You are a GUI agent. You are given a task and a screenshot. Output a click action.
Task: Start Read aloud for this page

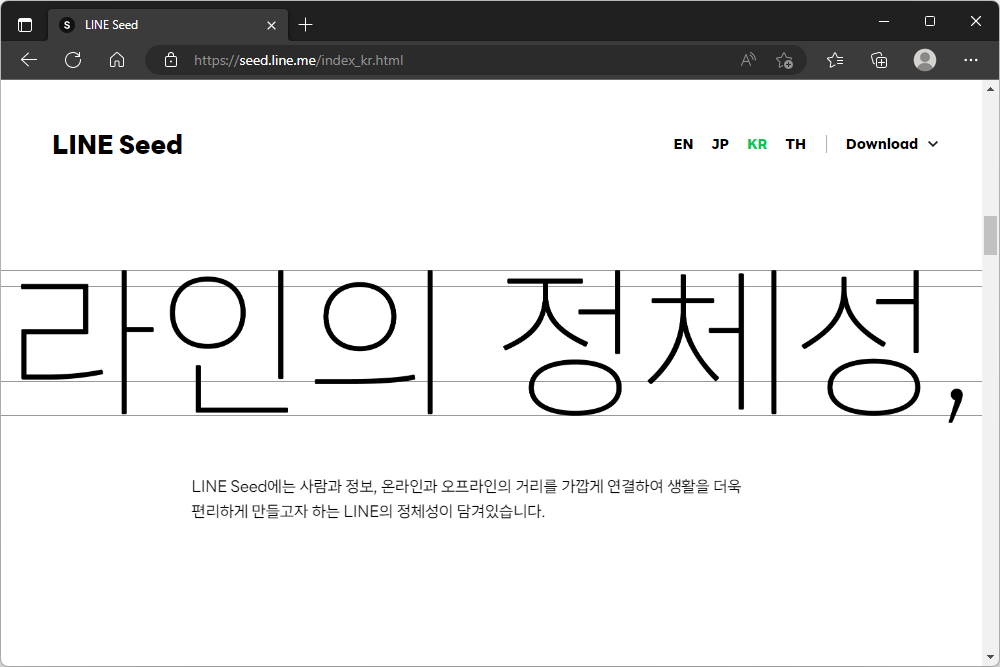click(x=748, y=60)
